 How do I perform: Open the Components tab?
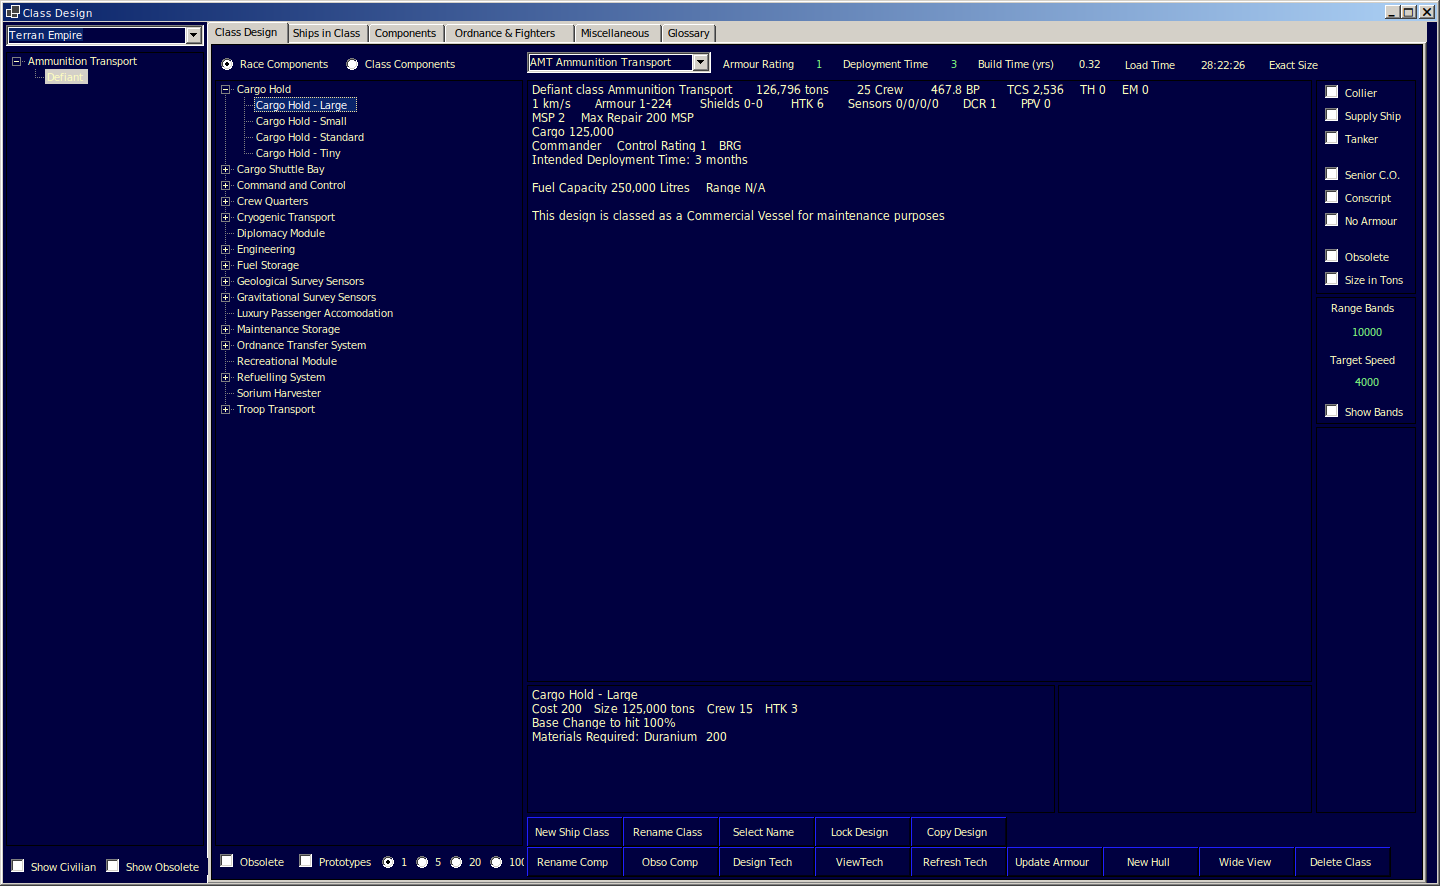(x=405, y=33)
